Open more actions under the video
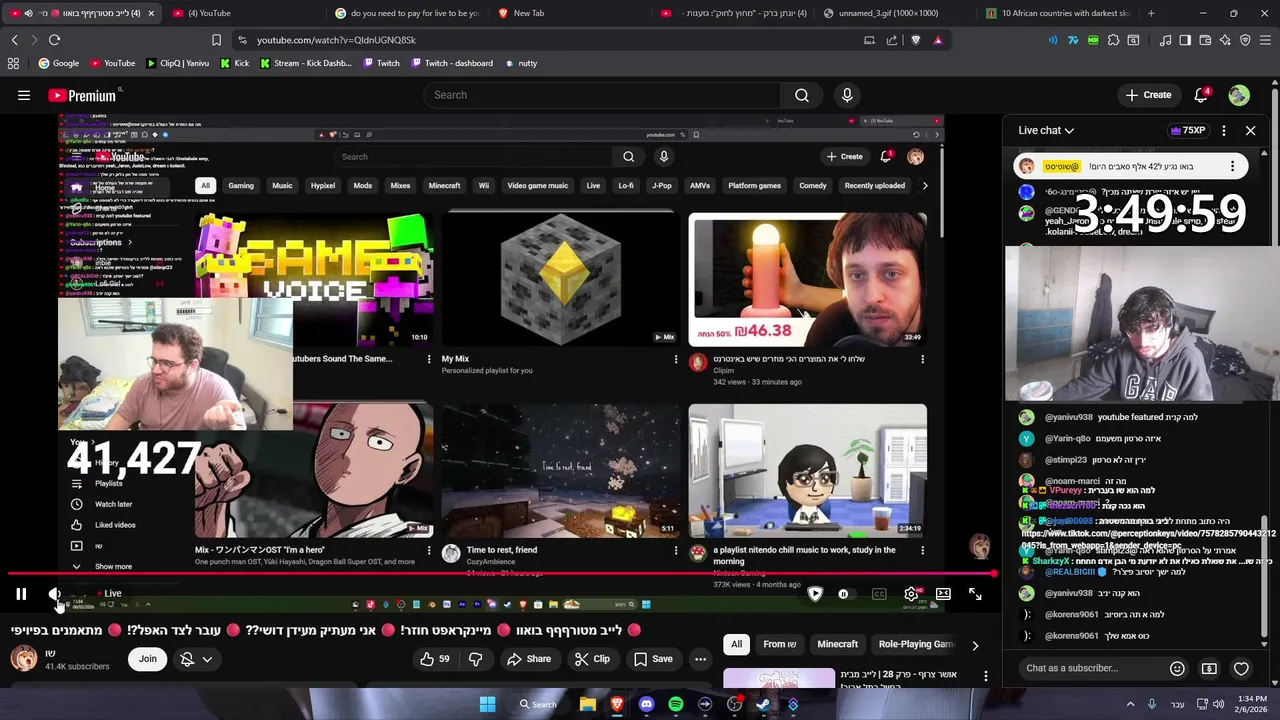The width and height of the screenshot is (1280, 720). (700, 659)
